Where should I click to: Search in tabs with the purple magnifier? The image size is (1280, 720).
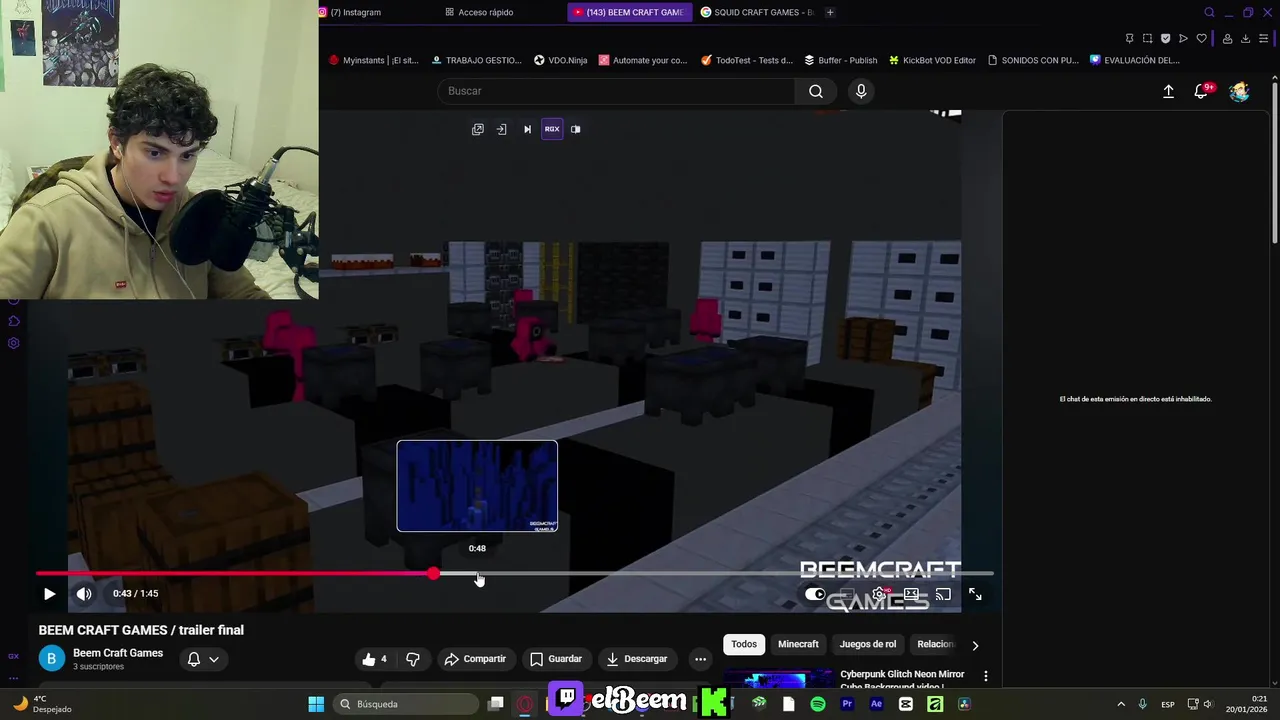1209,12
